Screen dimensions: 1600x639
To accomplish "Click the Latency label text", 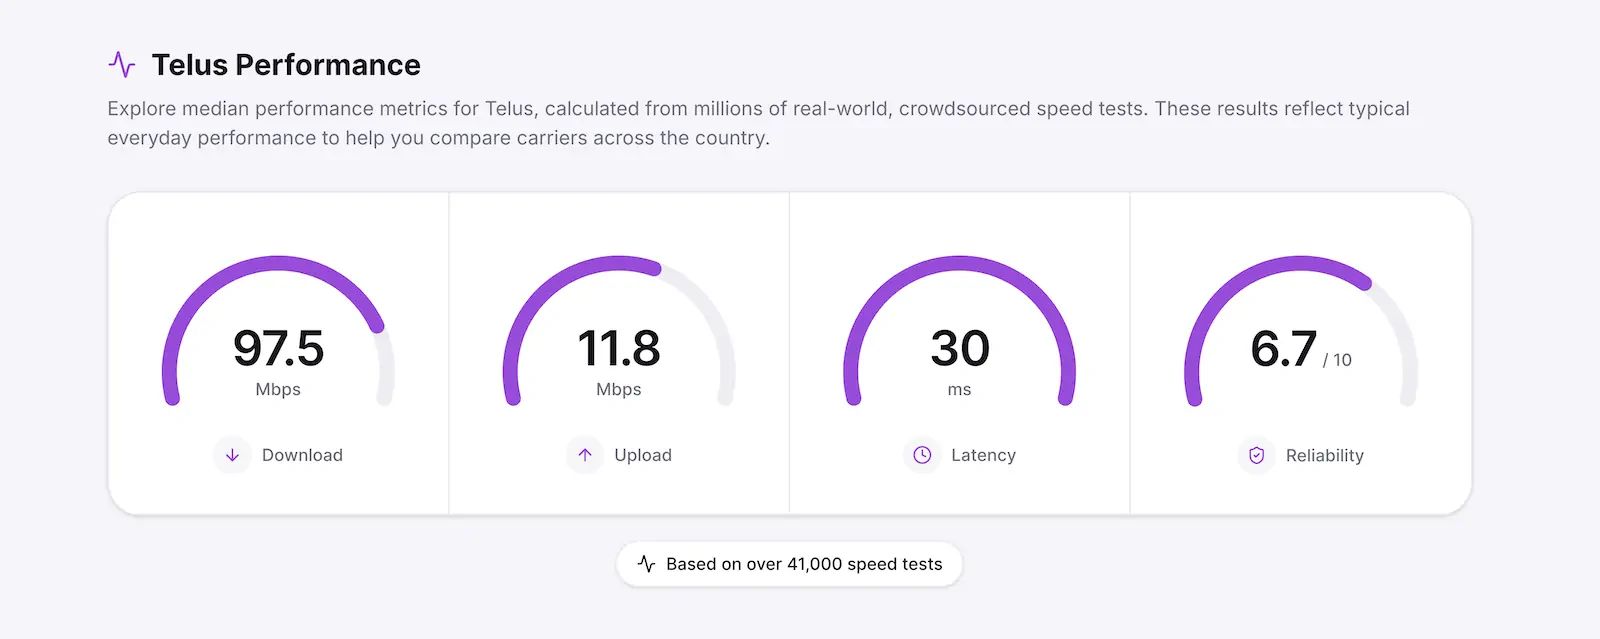I will [983, 455].
